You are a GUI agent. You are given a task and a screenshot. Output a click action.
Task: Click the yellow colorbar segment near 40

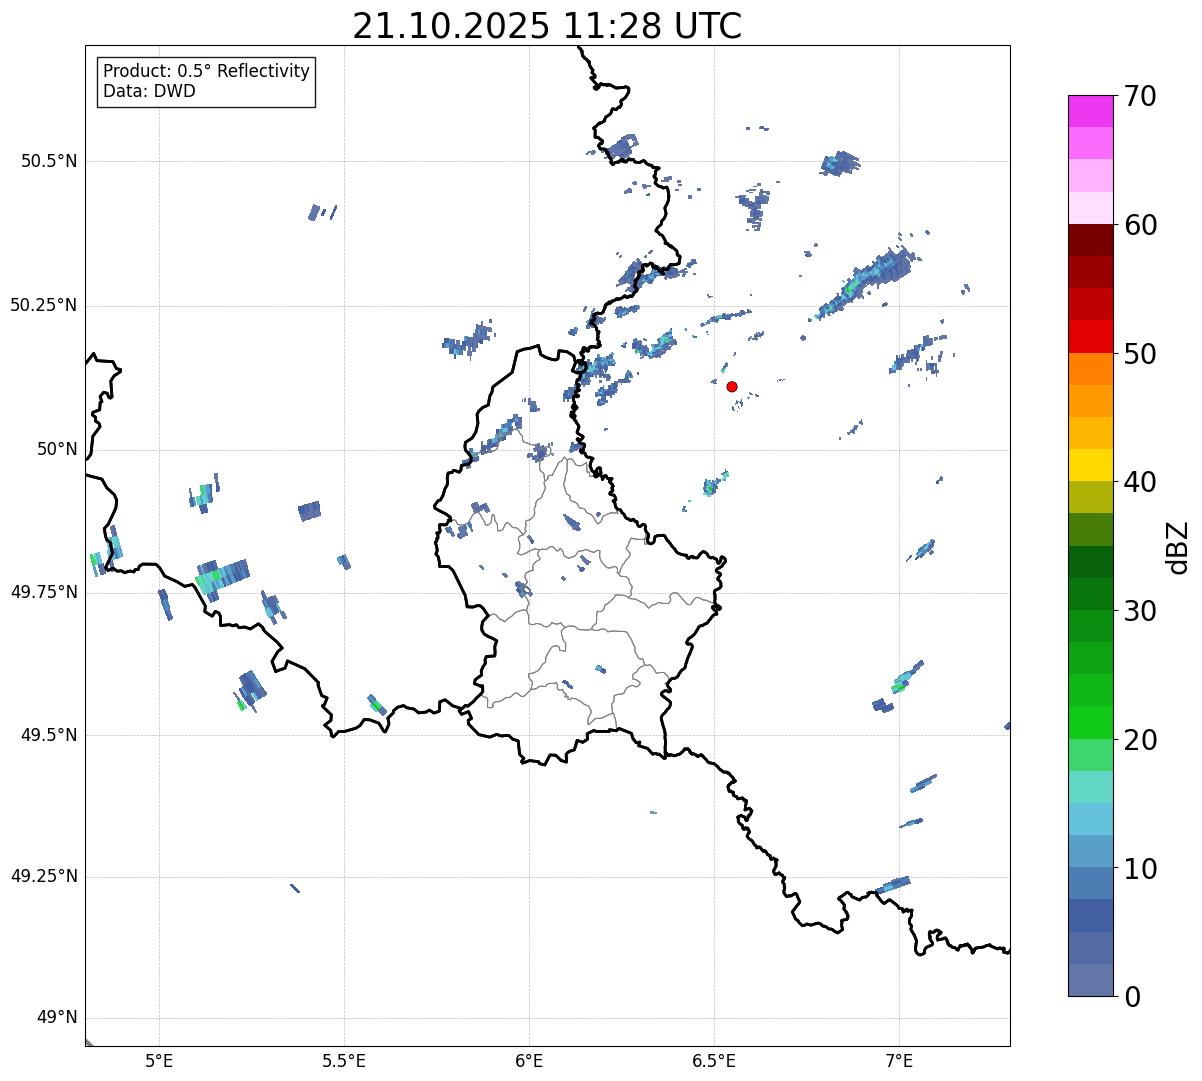(1090, 465)
